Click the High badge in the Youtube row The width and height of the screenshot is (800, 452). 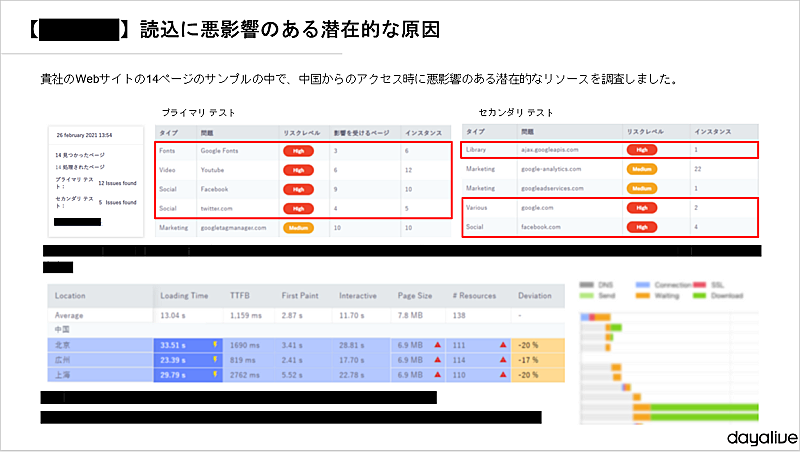(x=298, y=170)
